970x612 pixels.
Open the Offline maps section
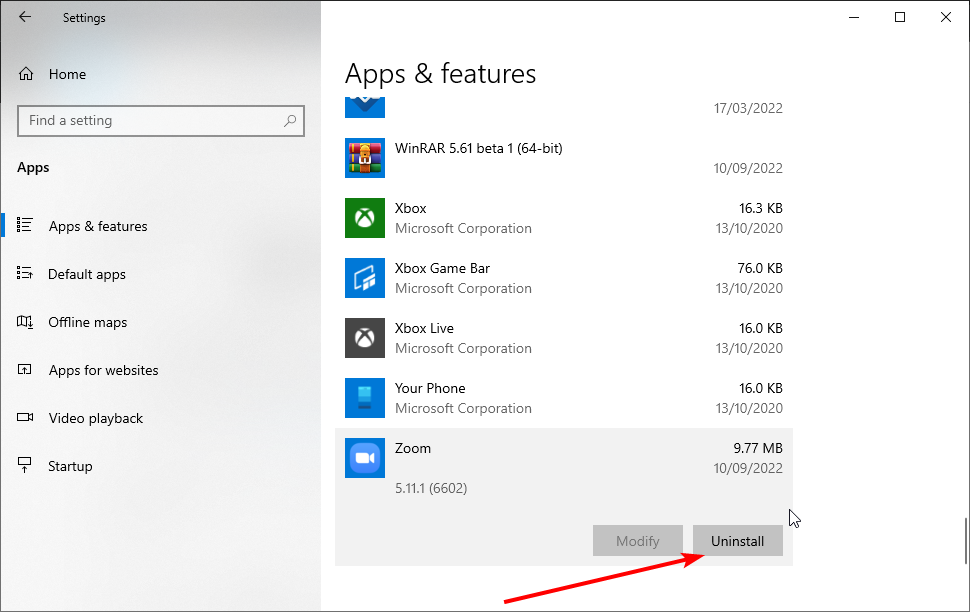pyautogui.click(x=88, y=322)
